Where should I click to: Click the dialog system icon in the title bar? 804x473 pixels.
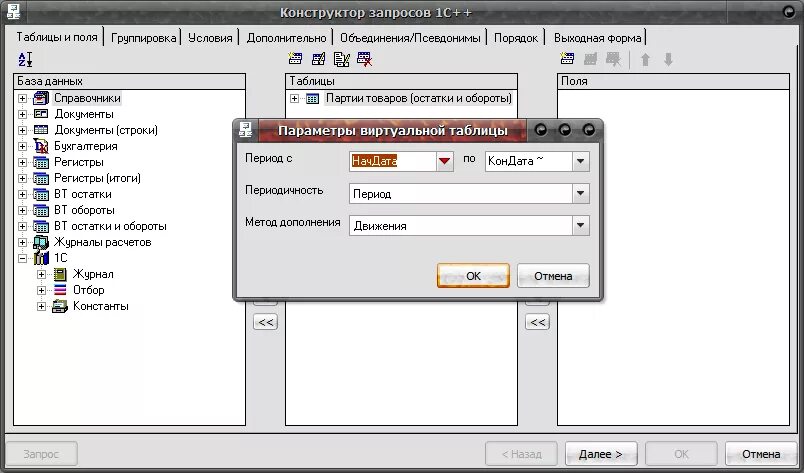pyautogui.click(x=246, y=130)
